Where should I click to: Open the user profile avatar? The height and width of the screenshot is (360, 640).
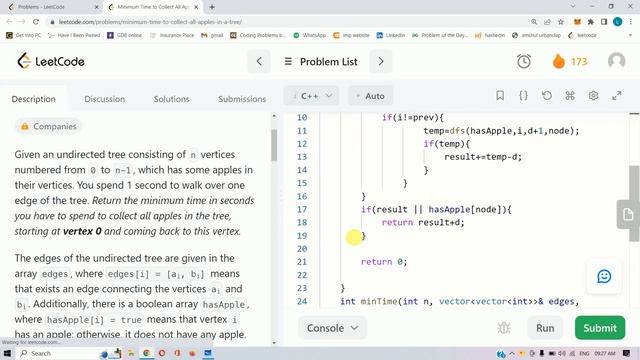coord(616,61)
